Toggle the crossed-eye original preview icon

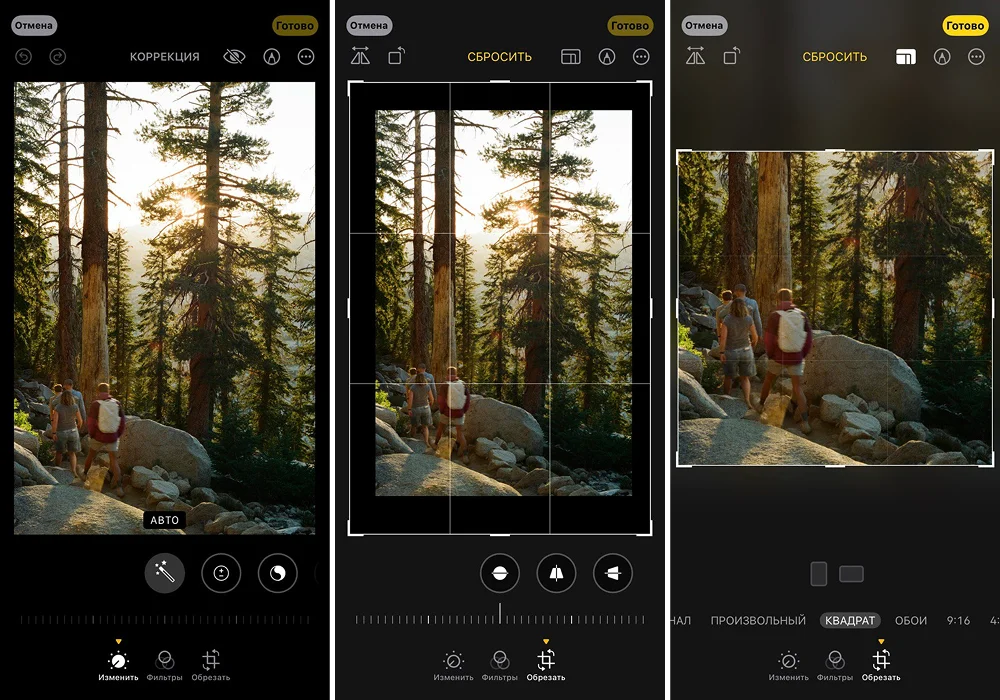[234, 57]
